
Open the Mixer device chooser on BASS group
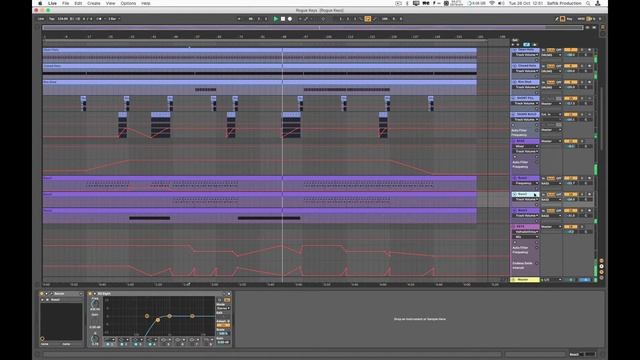click(x=525, y=146)
